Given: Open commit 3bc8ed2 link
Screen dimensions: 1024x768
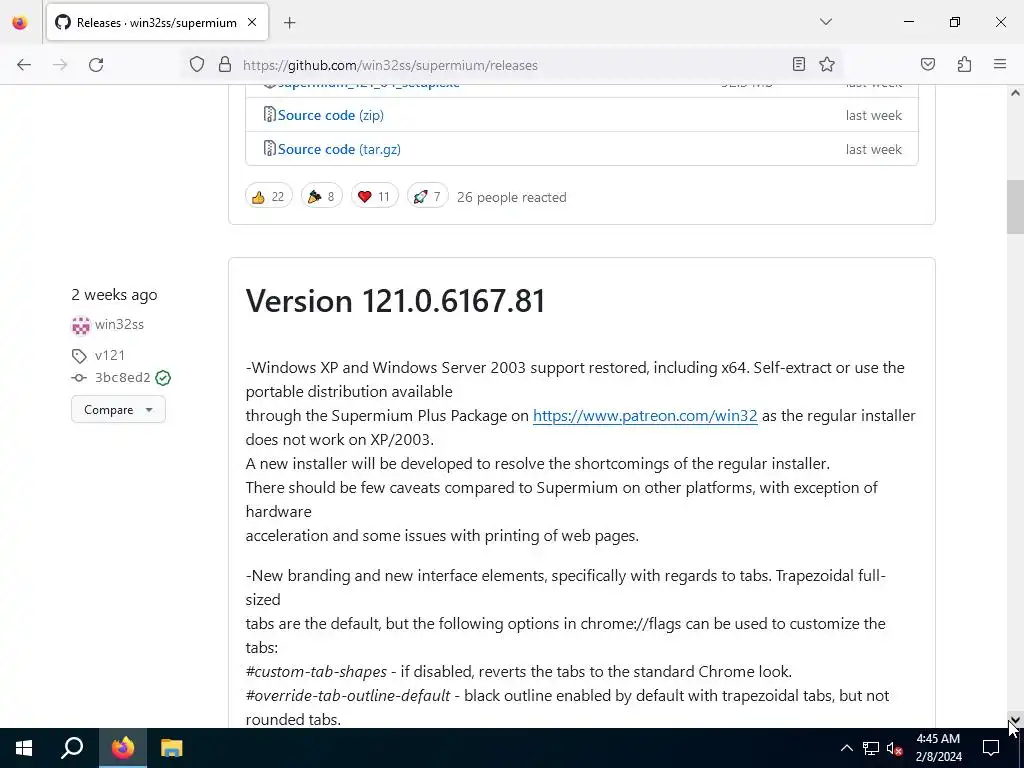Looking at the screenshot, I should pyautogui.click(x=122, y=377).
